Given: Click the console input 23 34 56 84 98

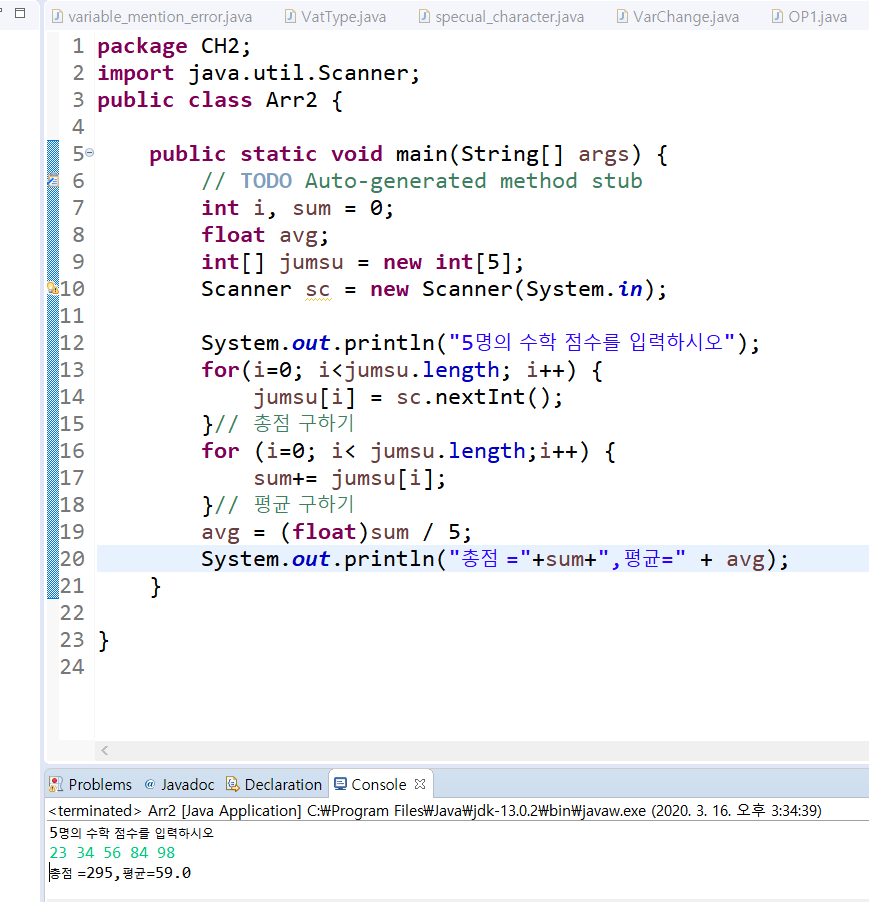Looking at the screenshot, I should (112, 853).
